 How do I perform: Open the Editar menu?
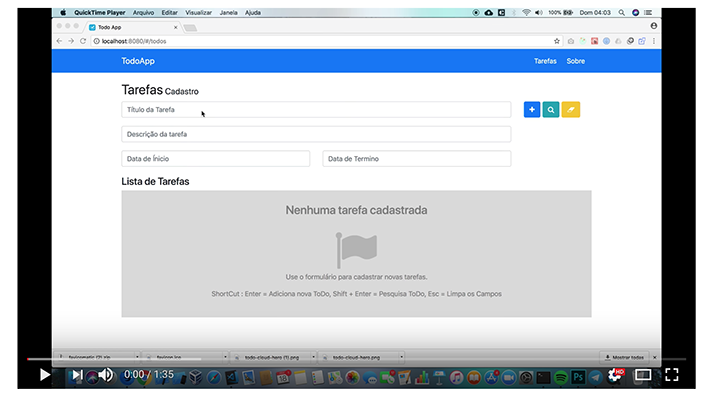point(169,13)
